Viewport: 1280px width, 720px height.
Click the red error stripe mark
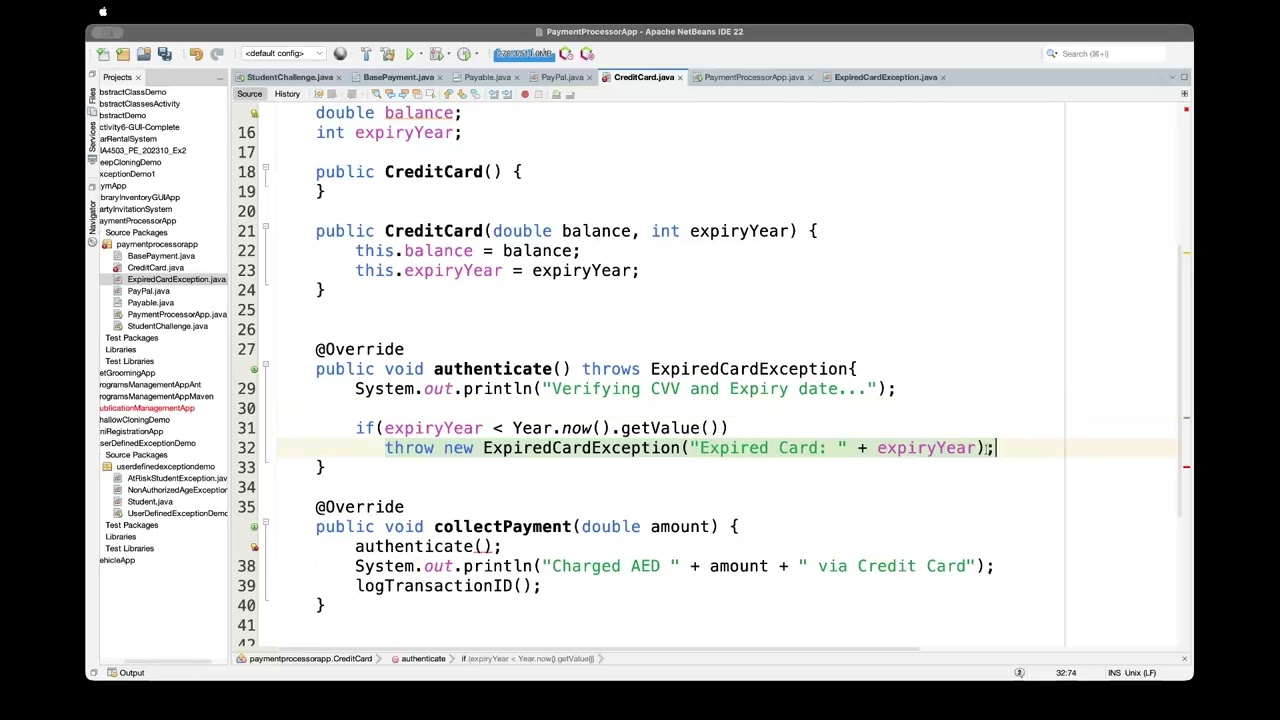click(1187, 467)
